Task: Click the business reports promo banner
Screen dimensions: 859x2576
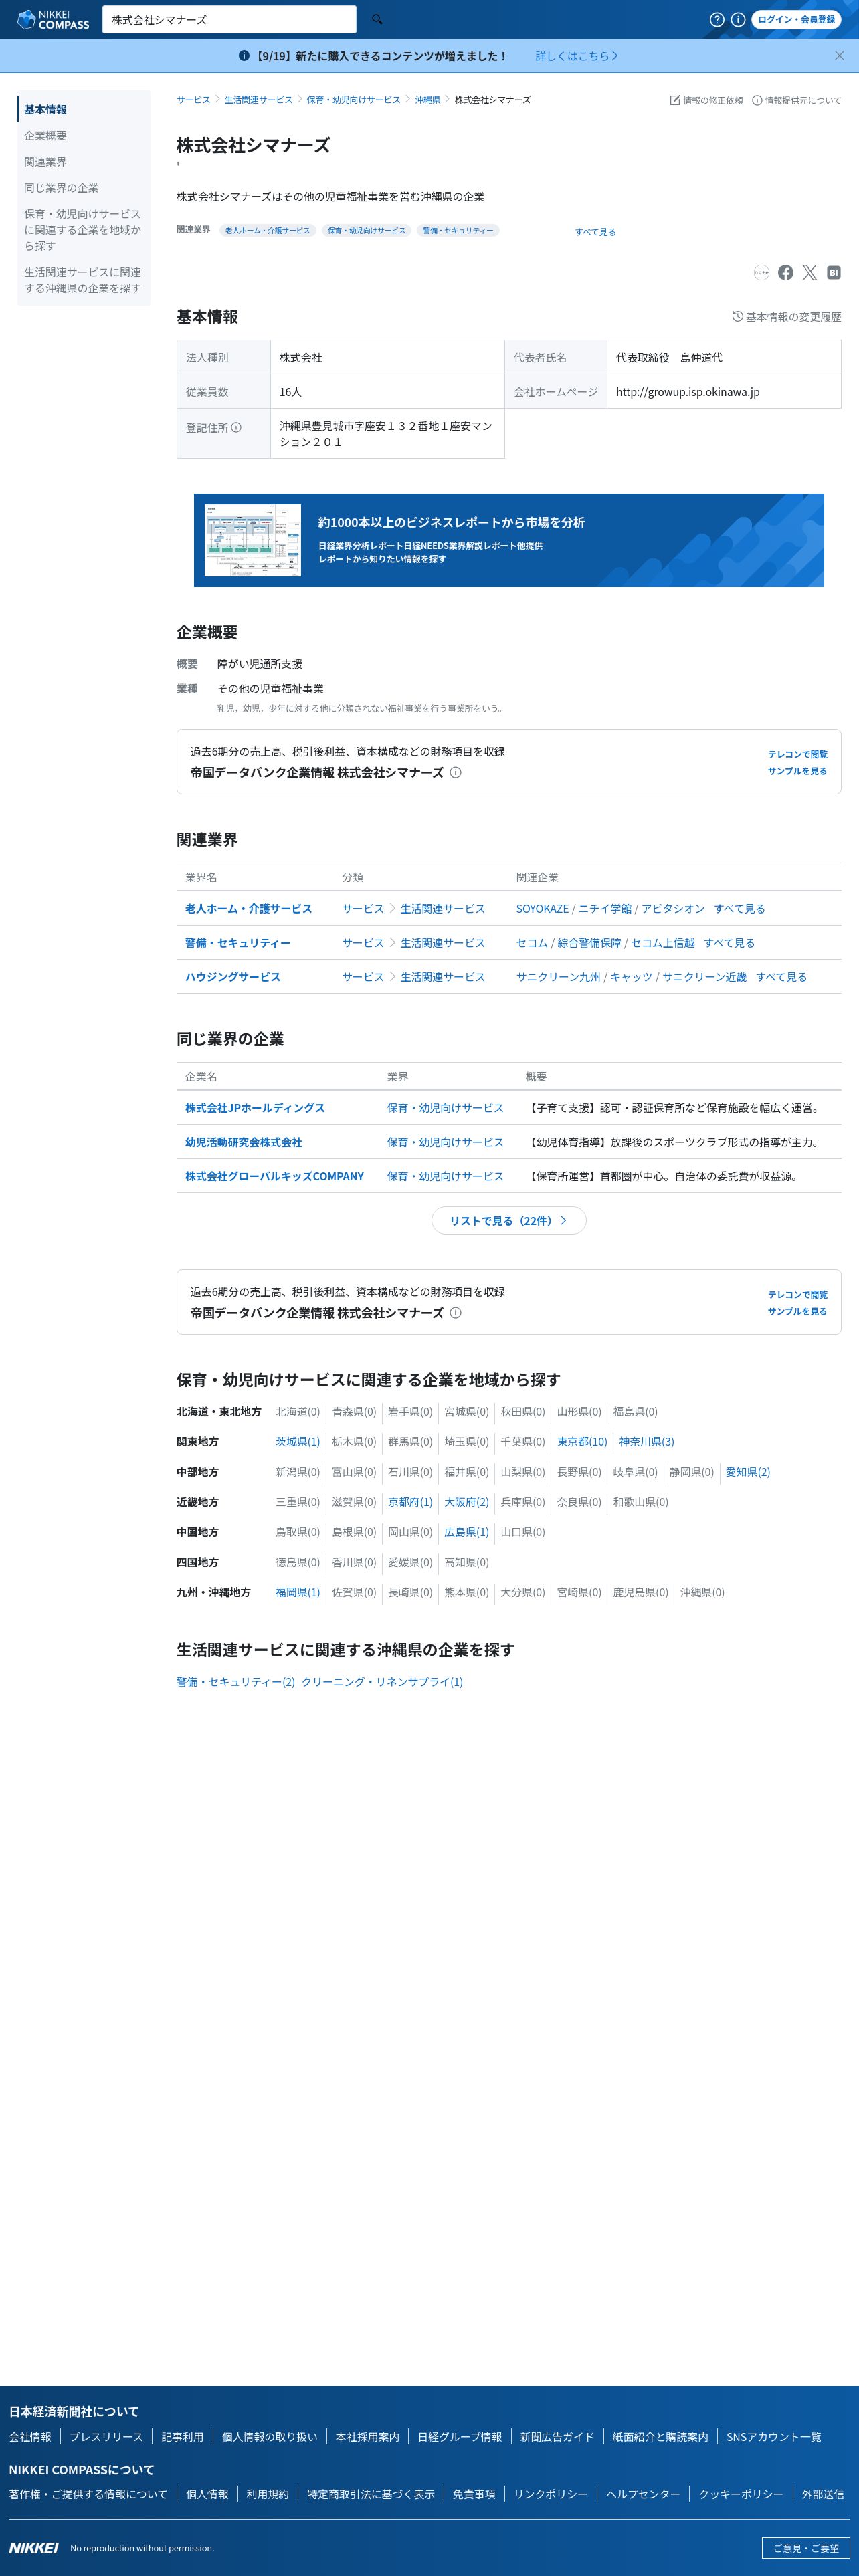Action: coord(508,540)
